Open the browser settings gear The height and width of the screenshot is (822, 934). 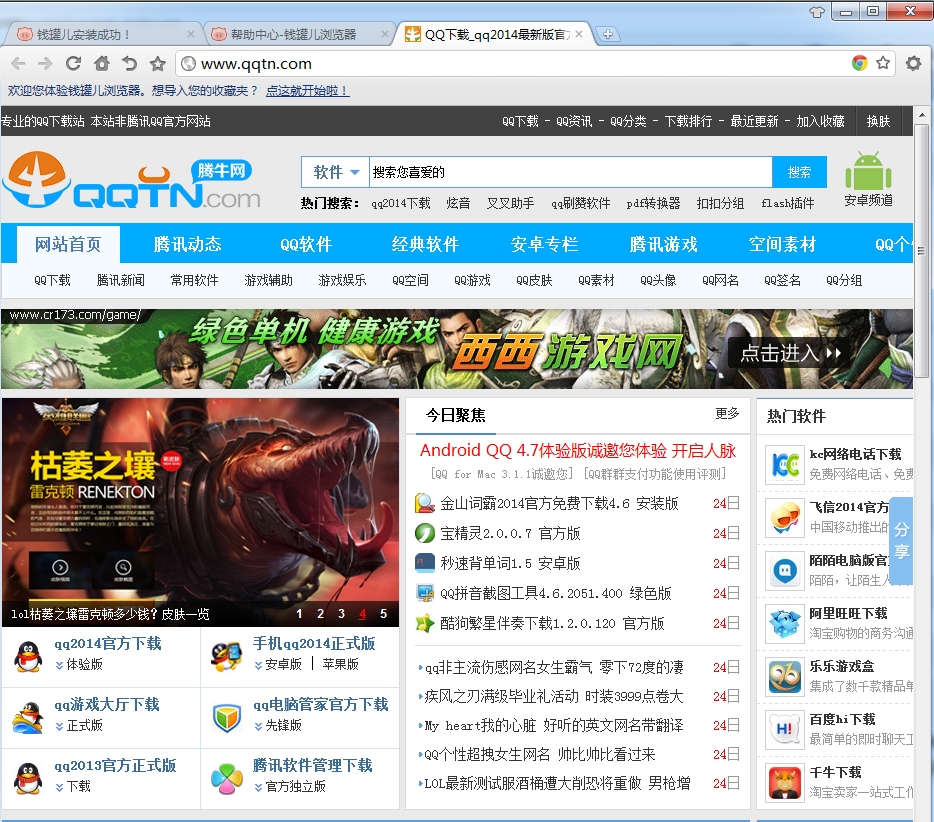(x=913, y=63)
